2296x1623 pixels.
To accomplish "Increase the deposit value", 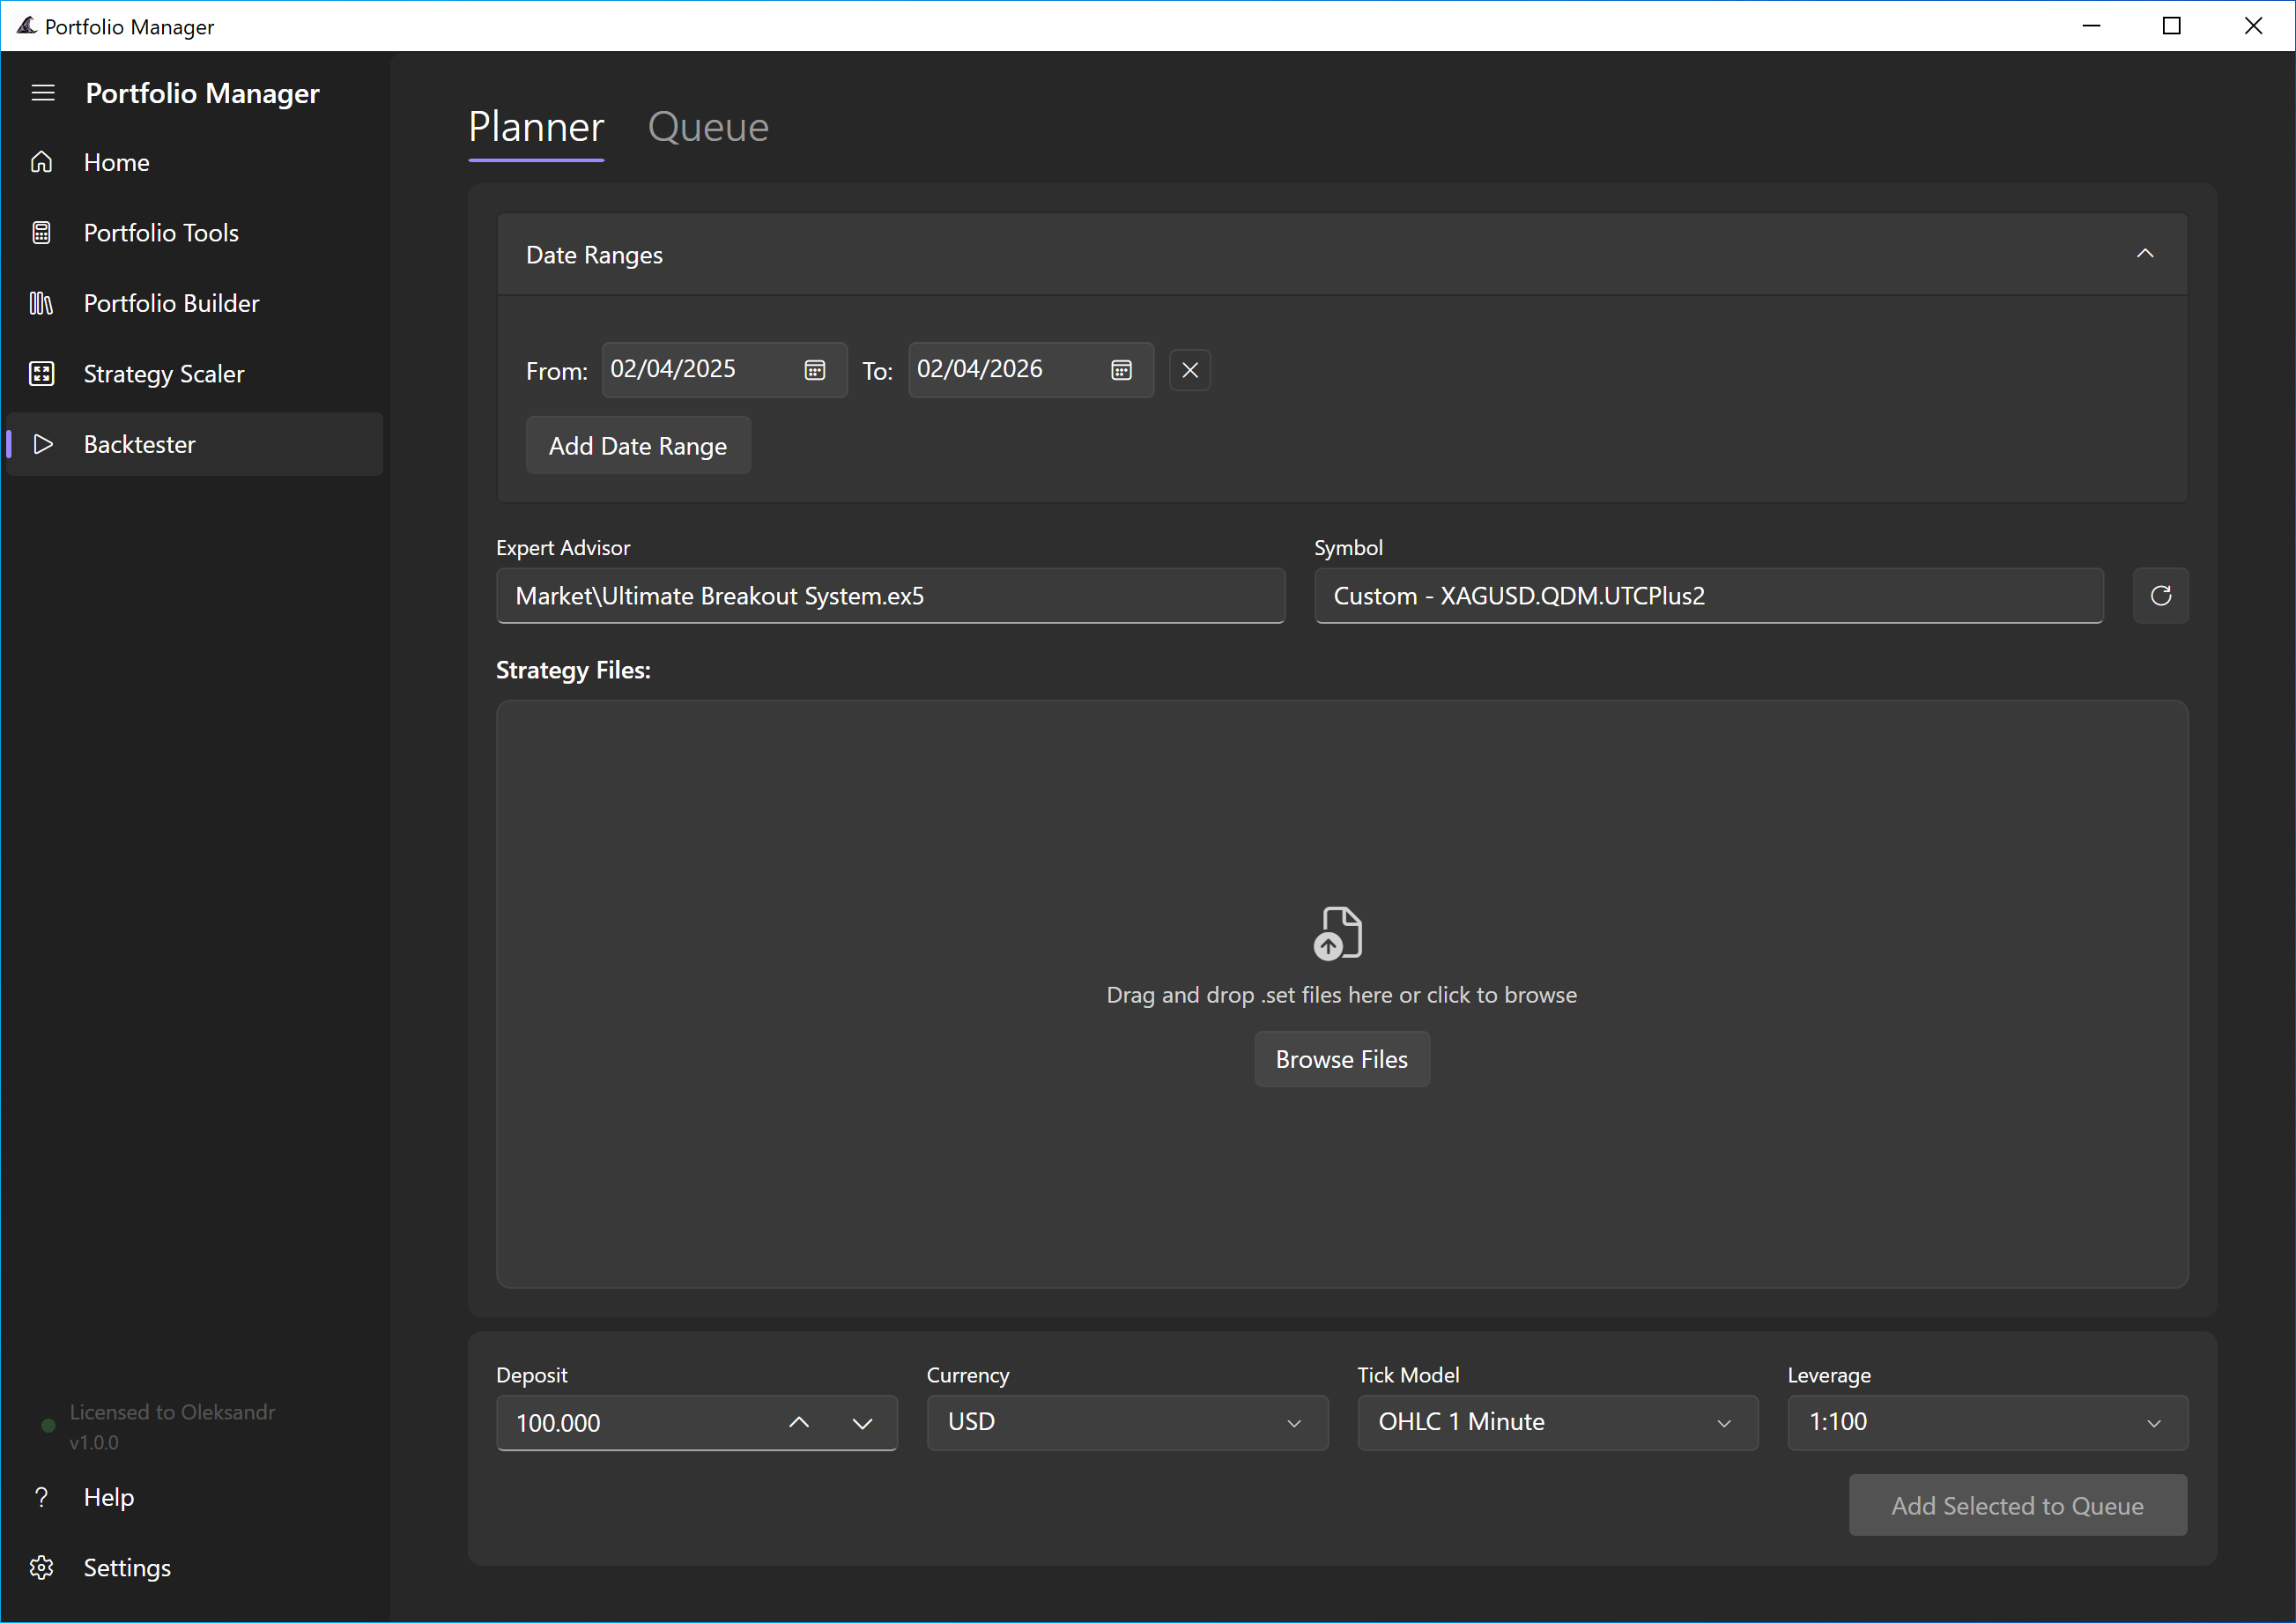I will [799, 1422].
